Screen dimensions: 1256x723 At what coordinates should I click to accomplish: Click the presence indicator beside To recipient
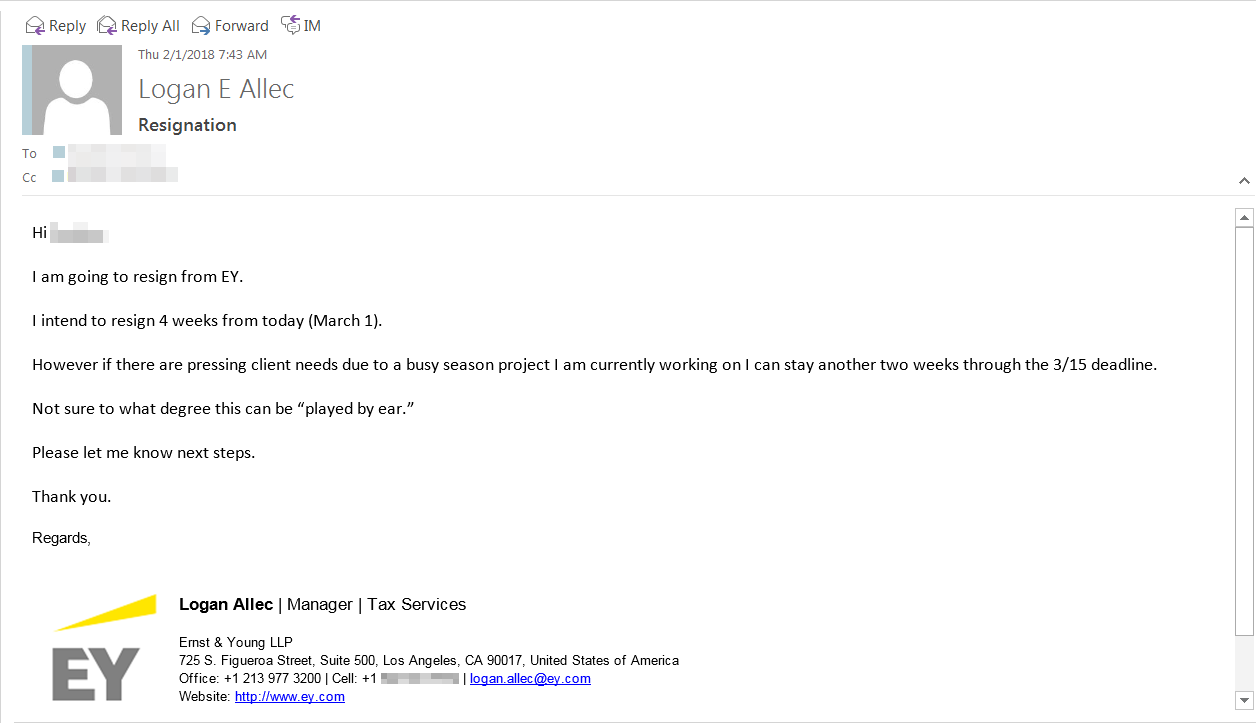[x=59, y=152]
